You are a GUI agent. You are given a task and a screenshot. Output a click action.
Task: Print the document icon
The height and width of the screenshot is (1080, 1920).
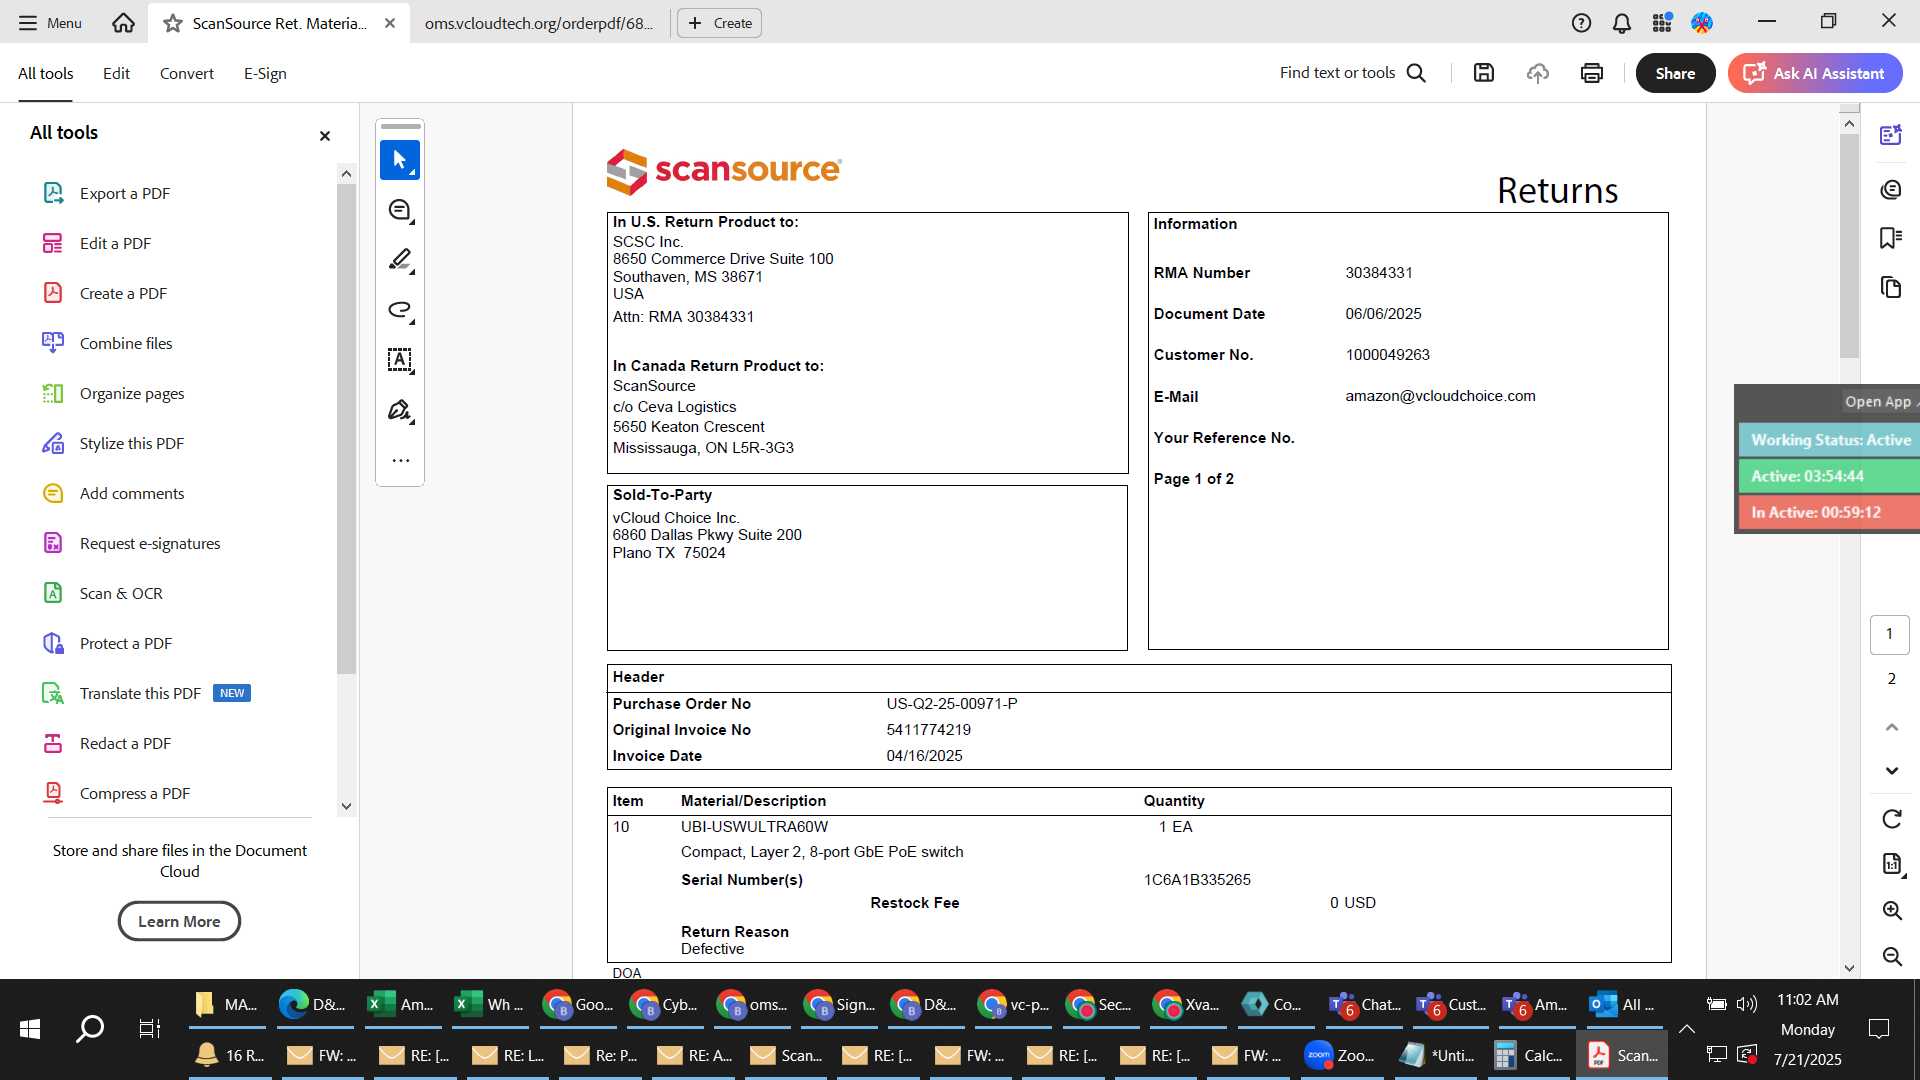point(1592,73)
